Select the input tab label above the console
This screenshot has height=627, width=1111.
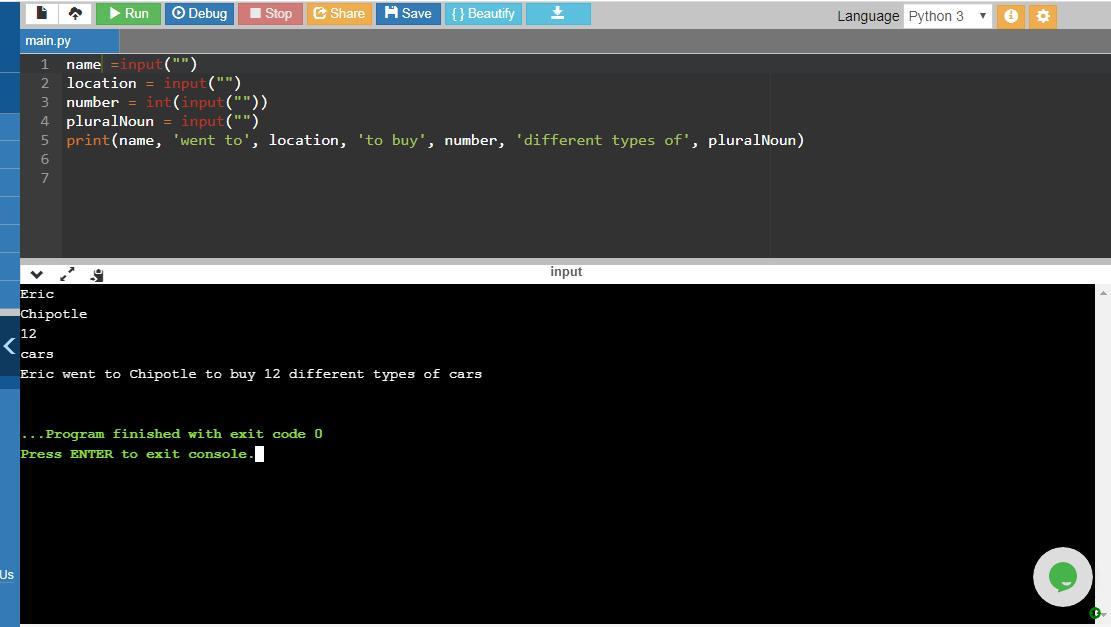tap(566, 272)
